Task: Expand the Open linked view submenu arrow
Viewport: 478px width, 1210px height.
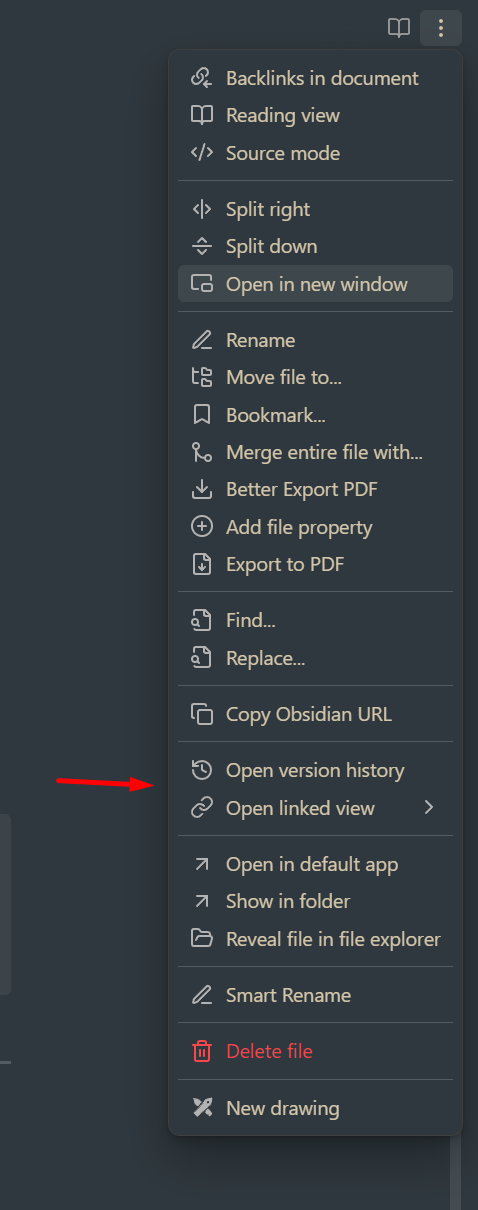Action: click(429, 807)
